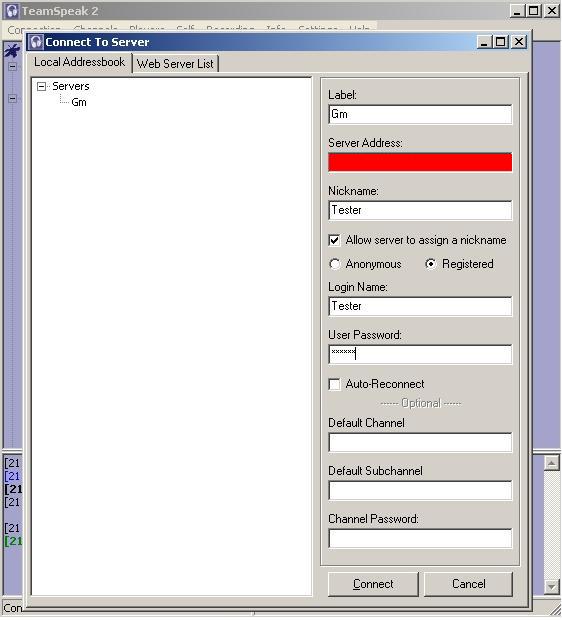Maximize the Connect To Server dialog
Image resolution: width=562 pixels, height=620 pixels.
coord(501,42)
